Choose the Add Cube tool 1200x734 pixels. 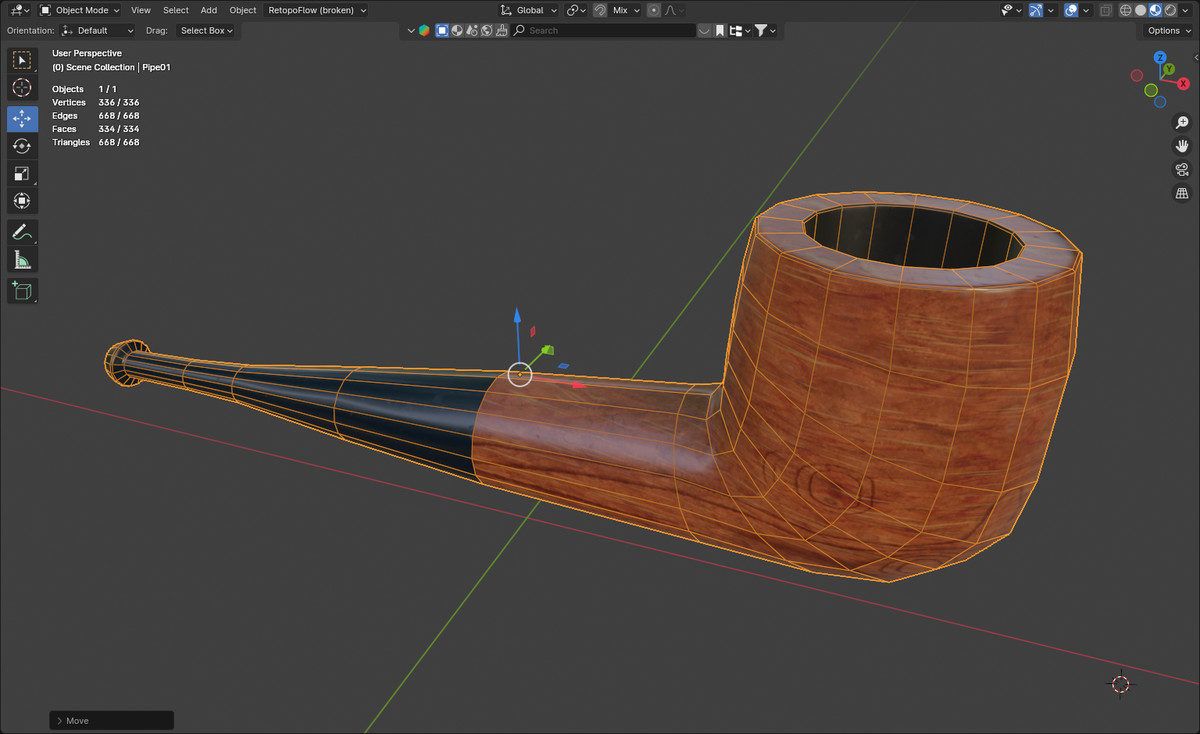click(22, 291)
